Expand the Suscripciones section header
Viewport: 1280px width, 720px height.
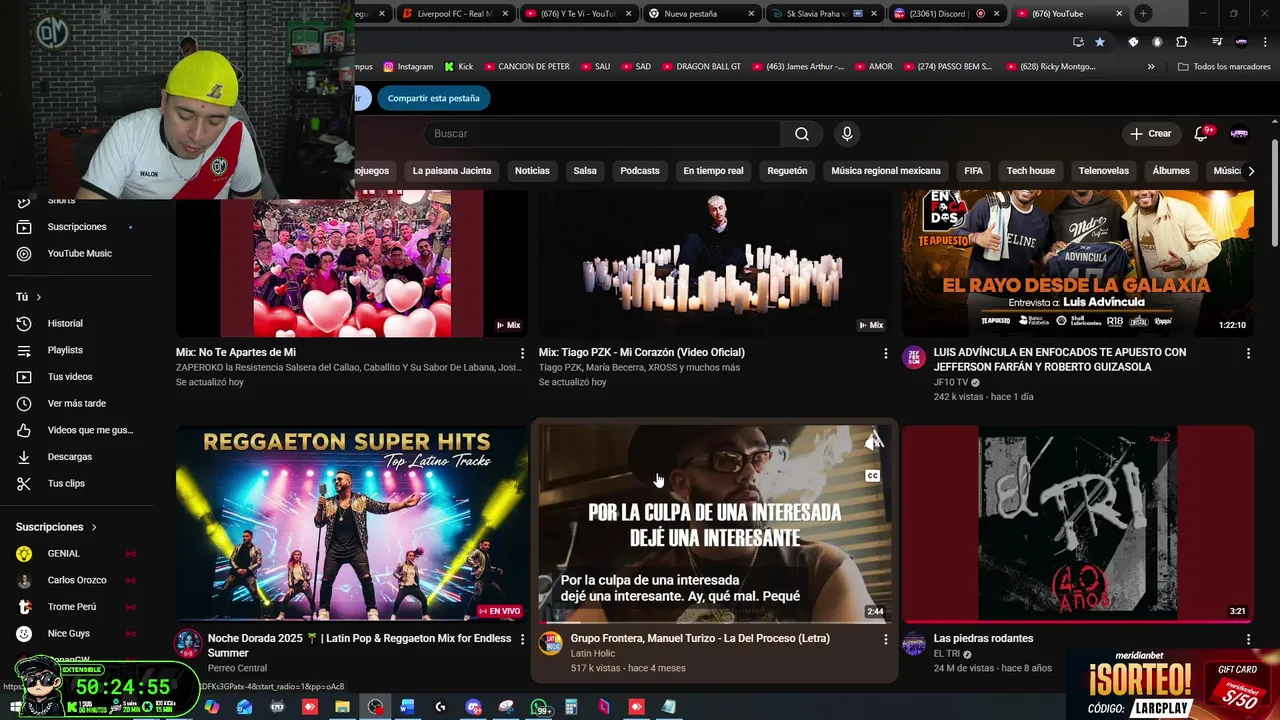point(56,527)
